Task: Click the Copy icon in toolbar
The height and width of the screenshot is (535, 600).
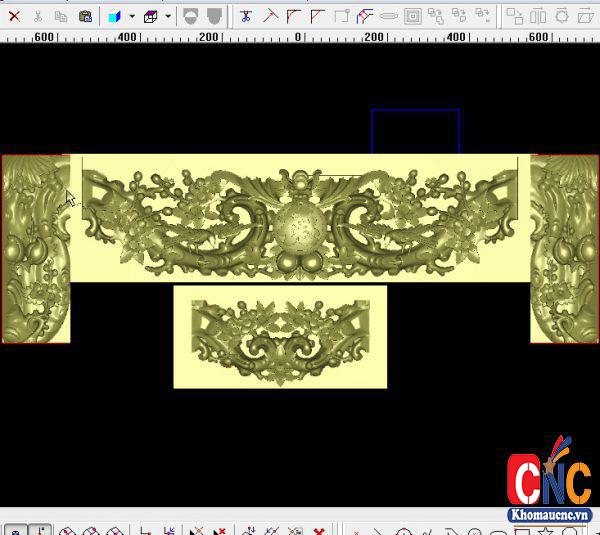Action: (x=61, y=16)
